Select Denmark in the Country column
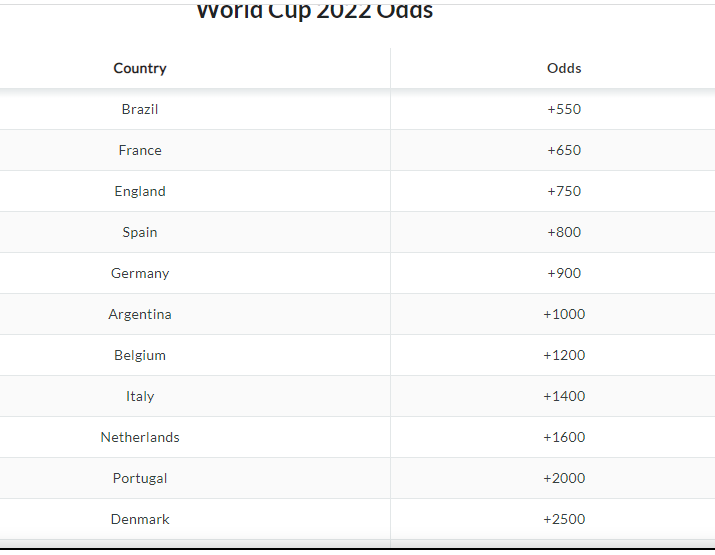The image size is (715, 555). click(x=140, y=519)
